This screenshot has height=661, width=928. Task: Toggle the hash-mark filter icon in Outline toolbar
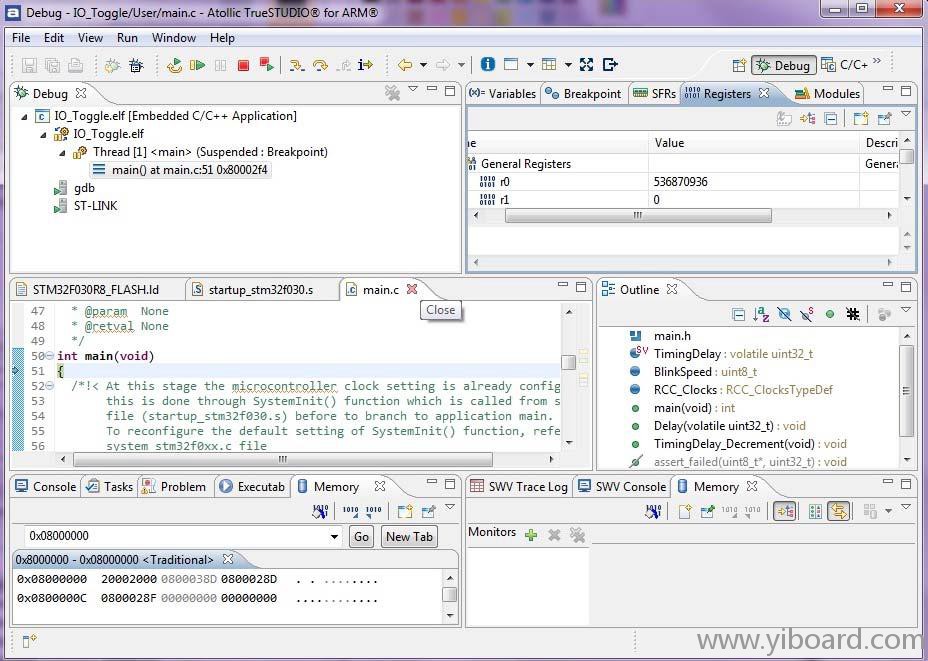[853, 314]
